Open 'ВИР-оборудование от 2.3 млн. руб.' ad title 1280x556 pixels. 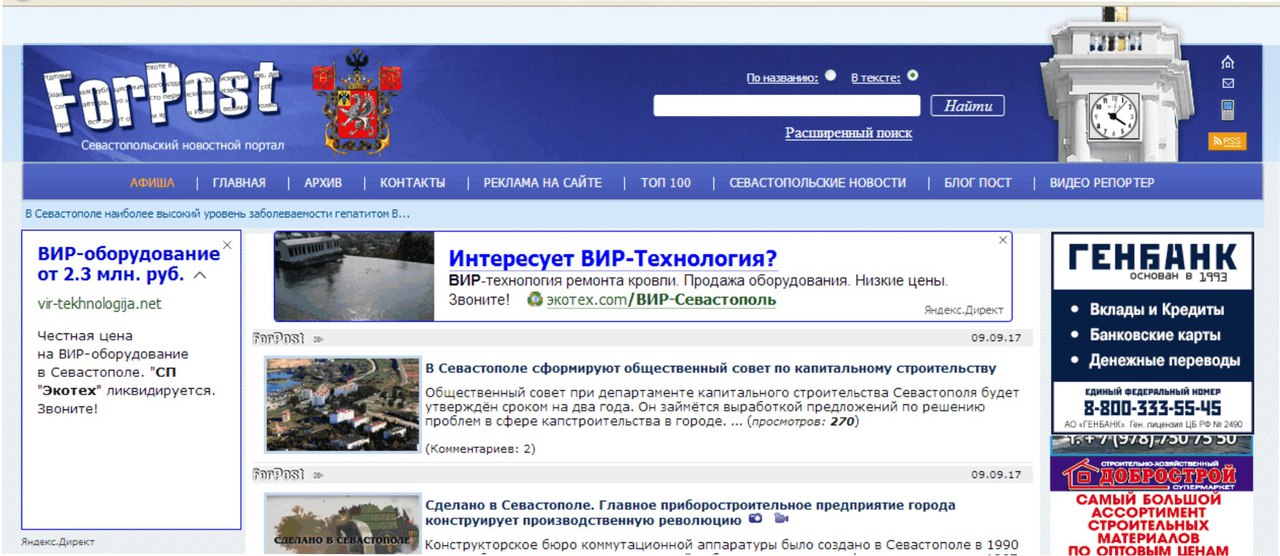tap(129, 264)
